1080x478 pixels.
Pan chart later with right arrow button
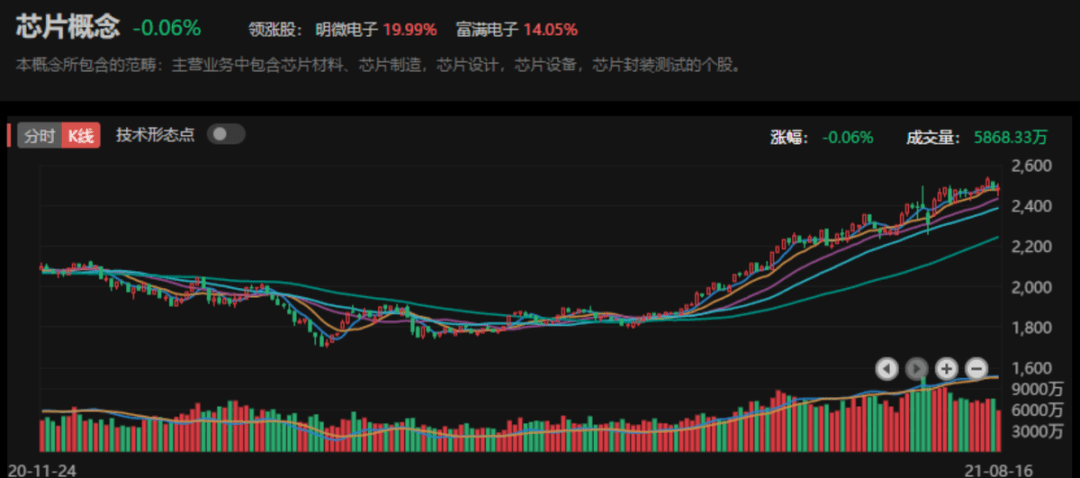(x=917, y=369)
